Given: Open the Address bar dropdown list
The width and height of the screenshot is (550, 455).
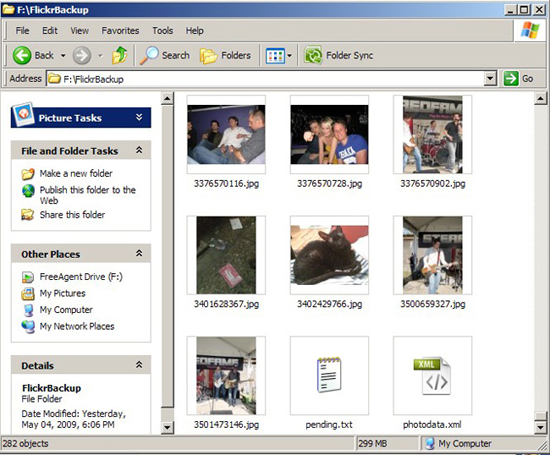Looking at the screenshot, I should point(490,79).
